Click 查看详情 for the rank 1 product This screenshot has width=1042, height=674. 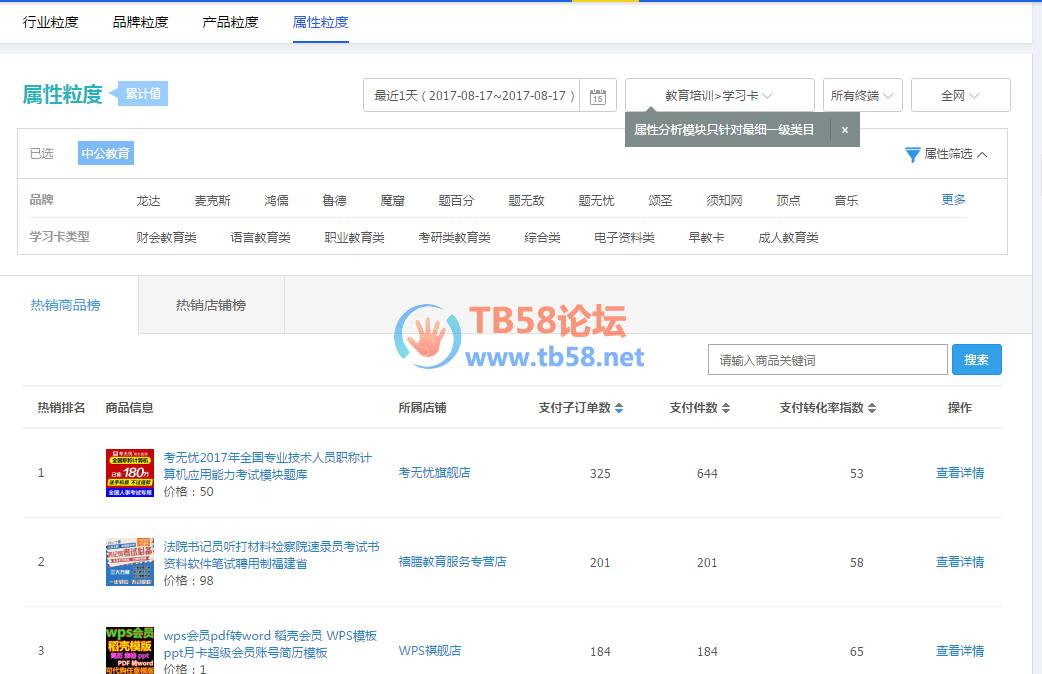959,473
